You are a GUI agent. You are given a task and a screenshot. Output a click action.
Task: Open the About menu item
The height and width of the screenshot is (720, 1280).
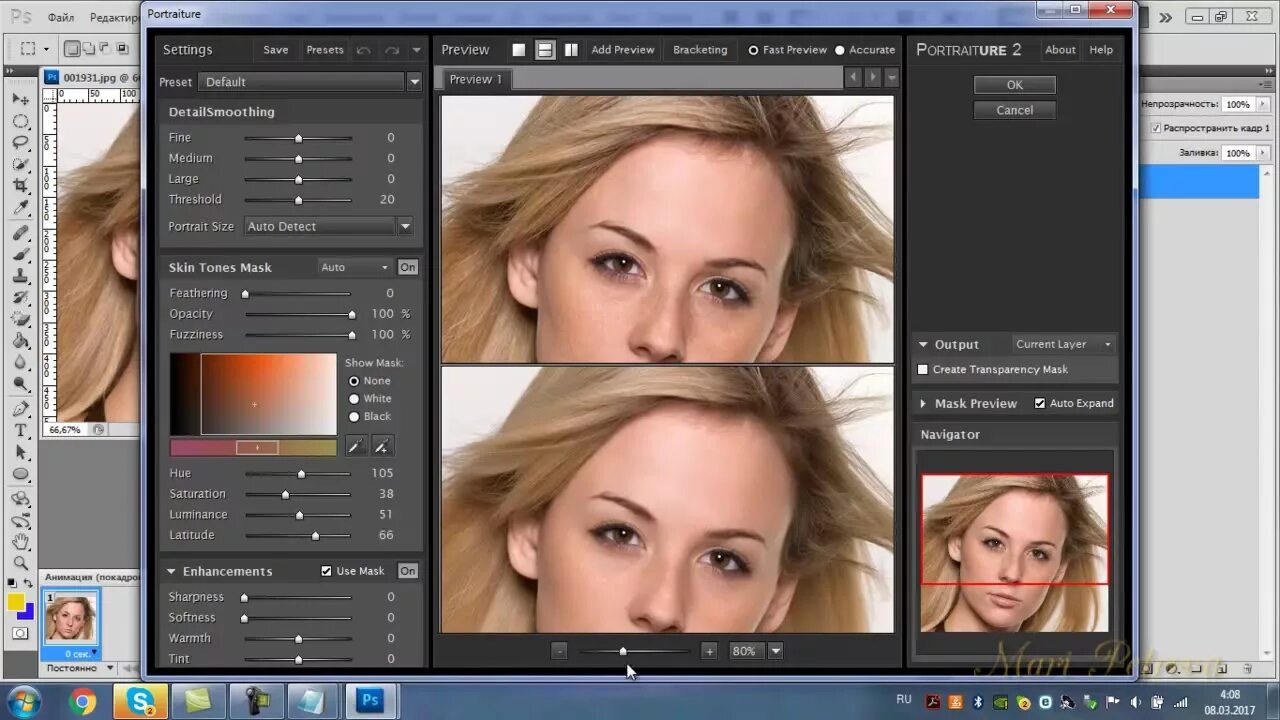point(1060,50)
